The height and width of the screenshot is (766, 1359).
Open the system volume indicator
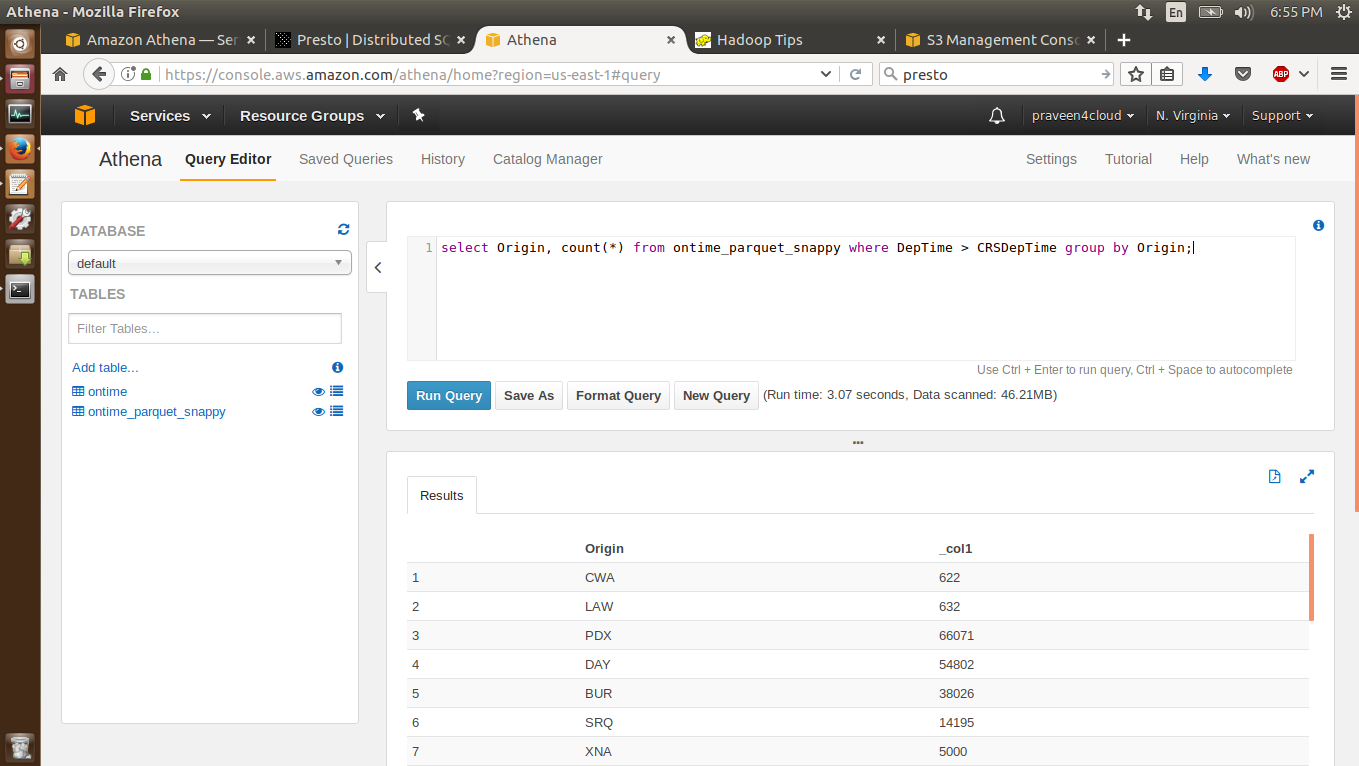[x=1244, y=12]
